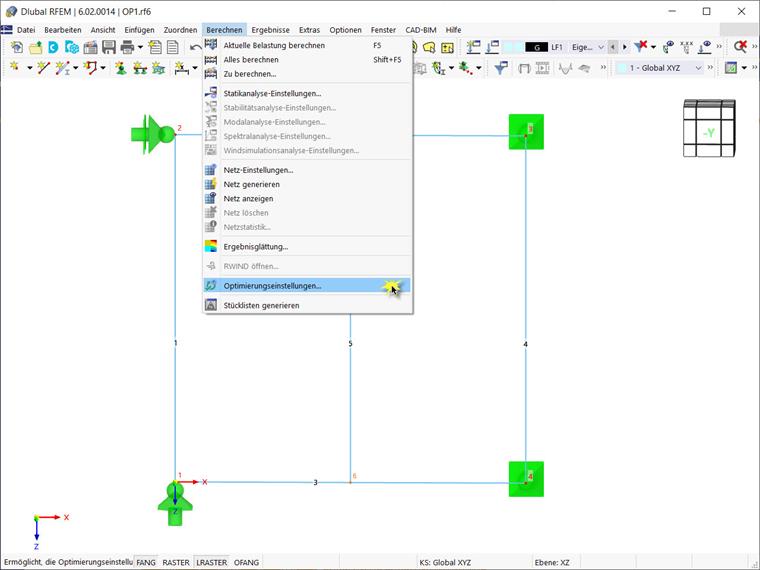Choose Zu berechnen... entry

click(x=307, y=74)
